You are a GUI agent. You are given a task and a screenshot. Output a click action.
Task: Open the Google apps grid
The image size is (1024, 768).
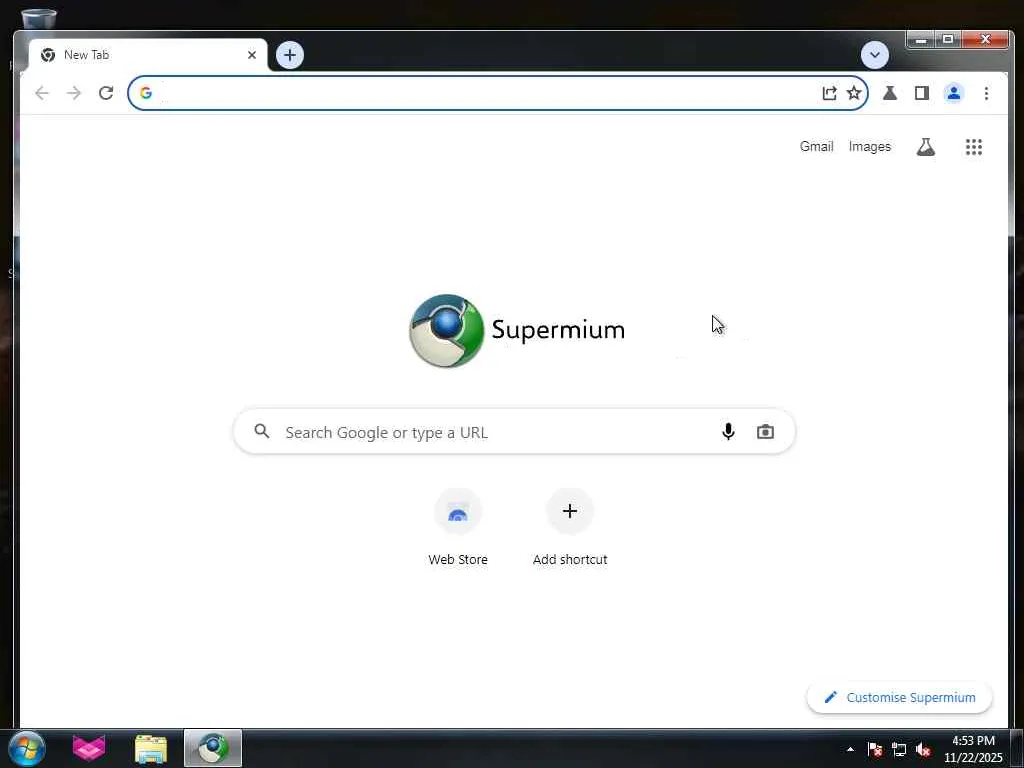974,147
